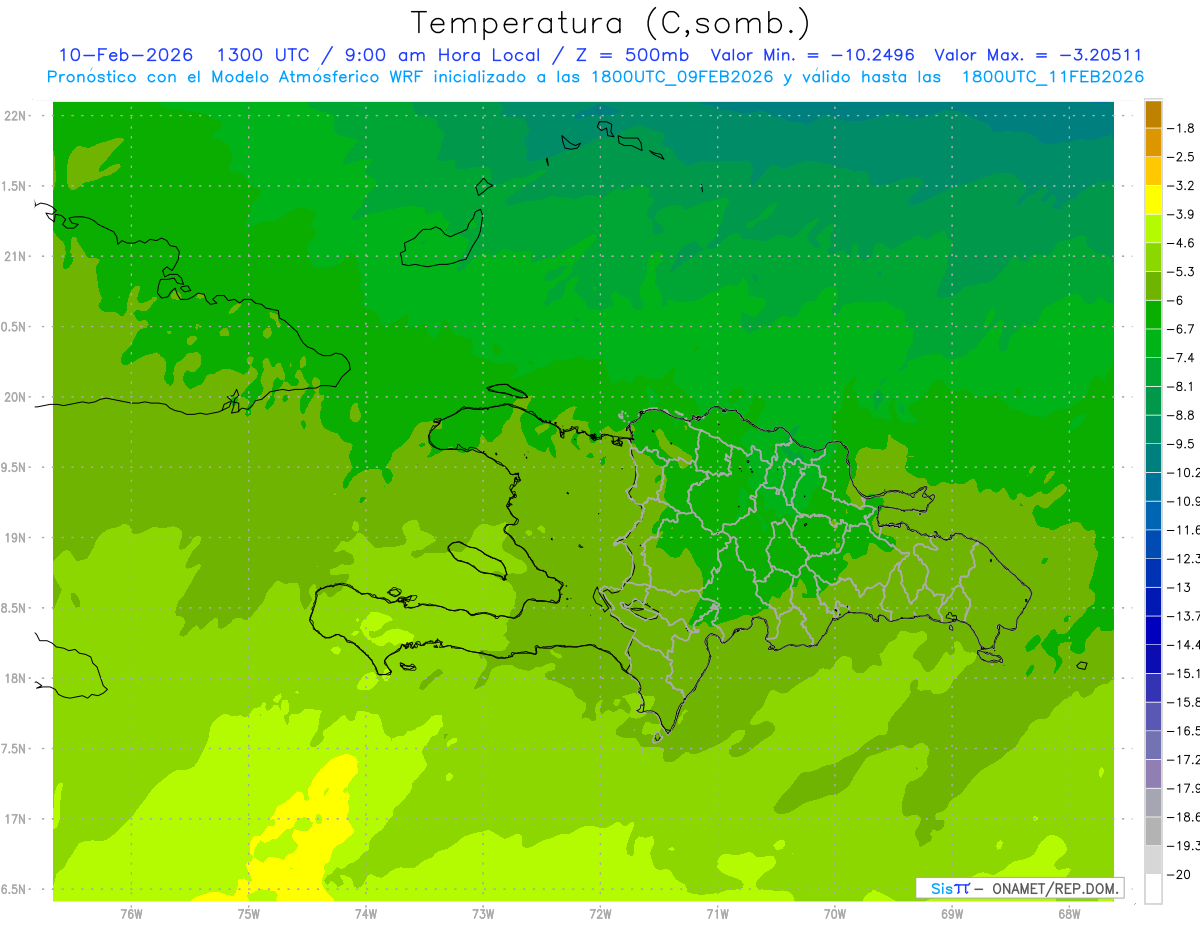The width and height of the screenshot is (1200, 927).
Task: Click the '9.5N' latitude label
Action: (x=16, y=468)
